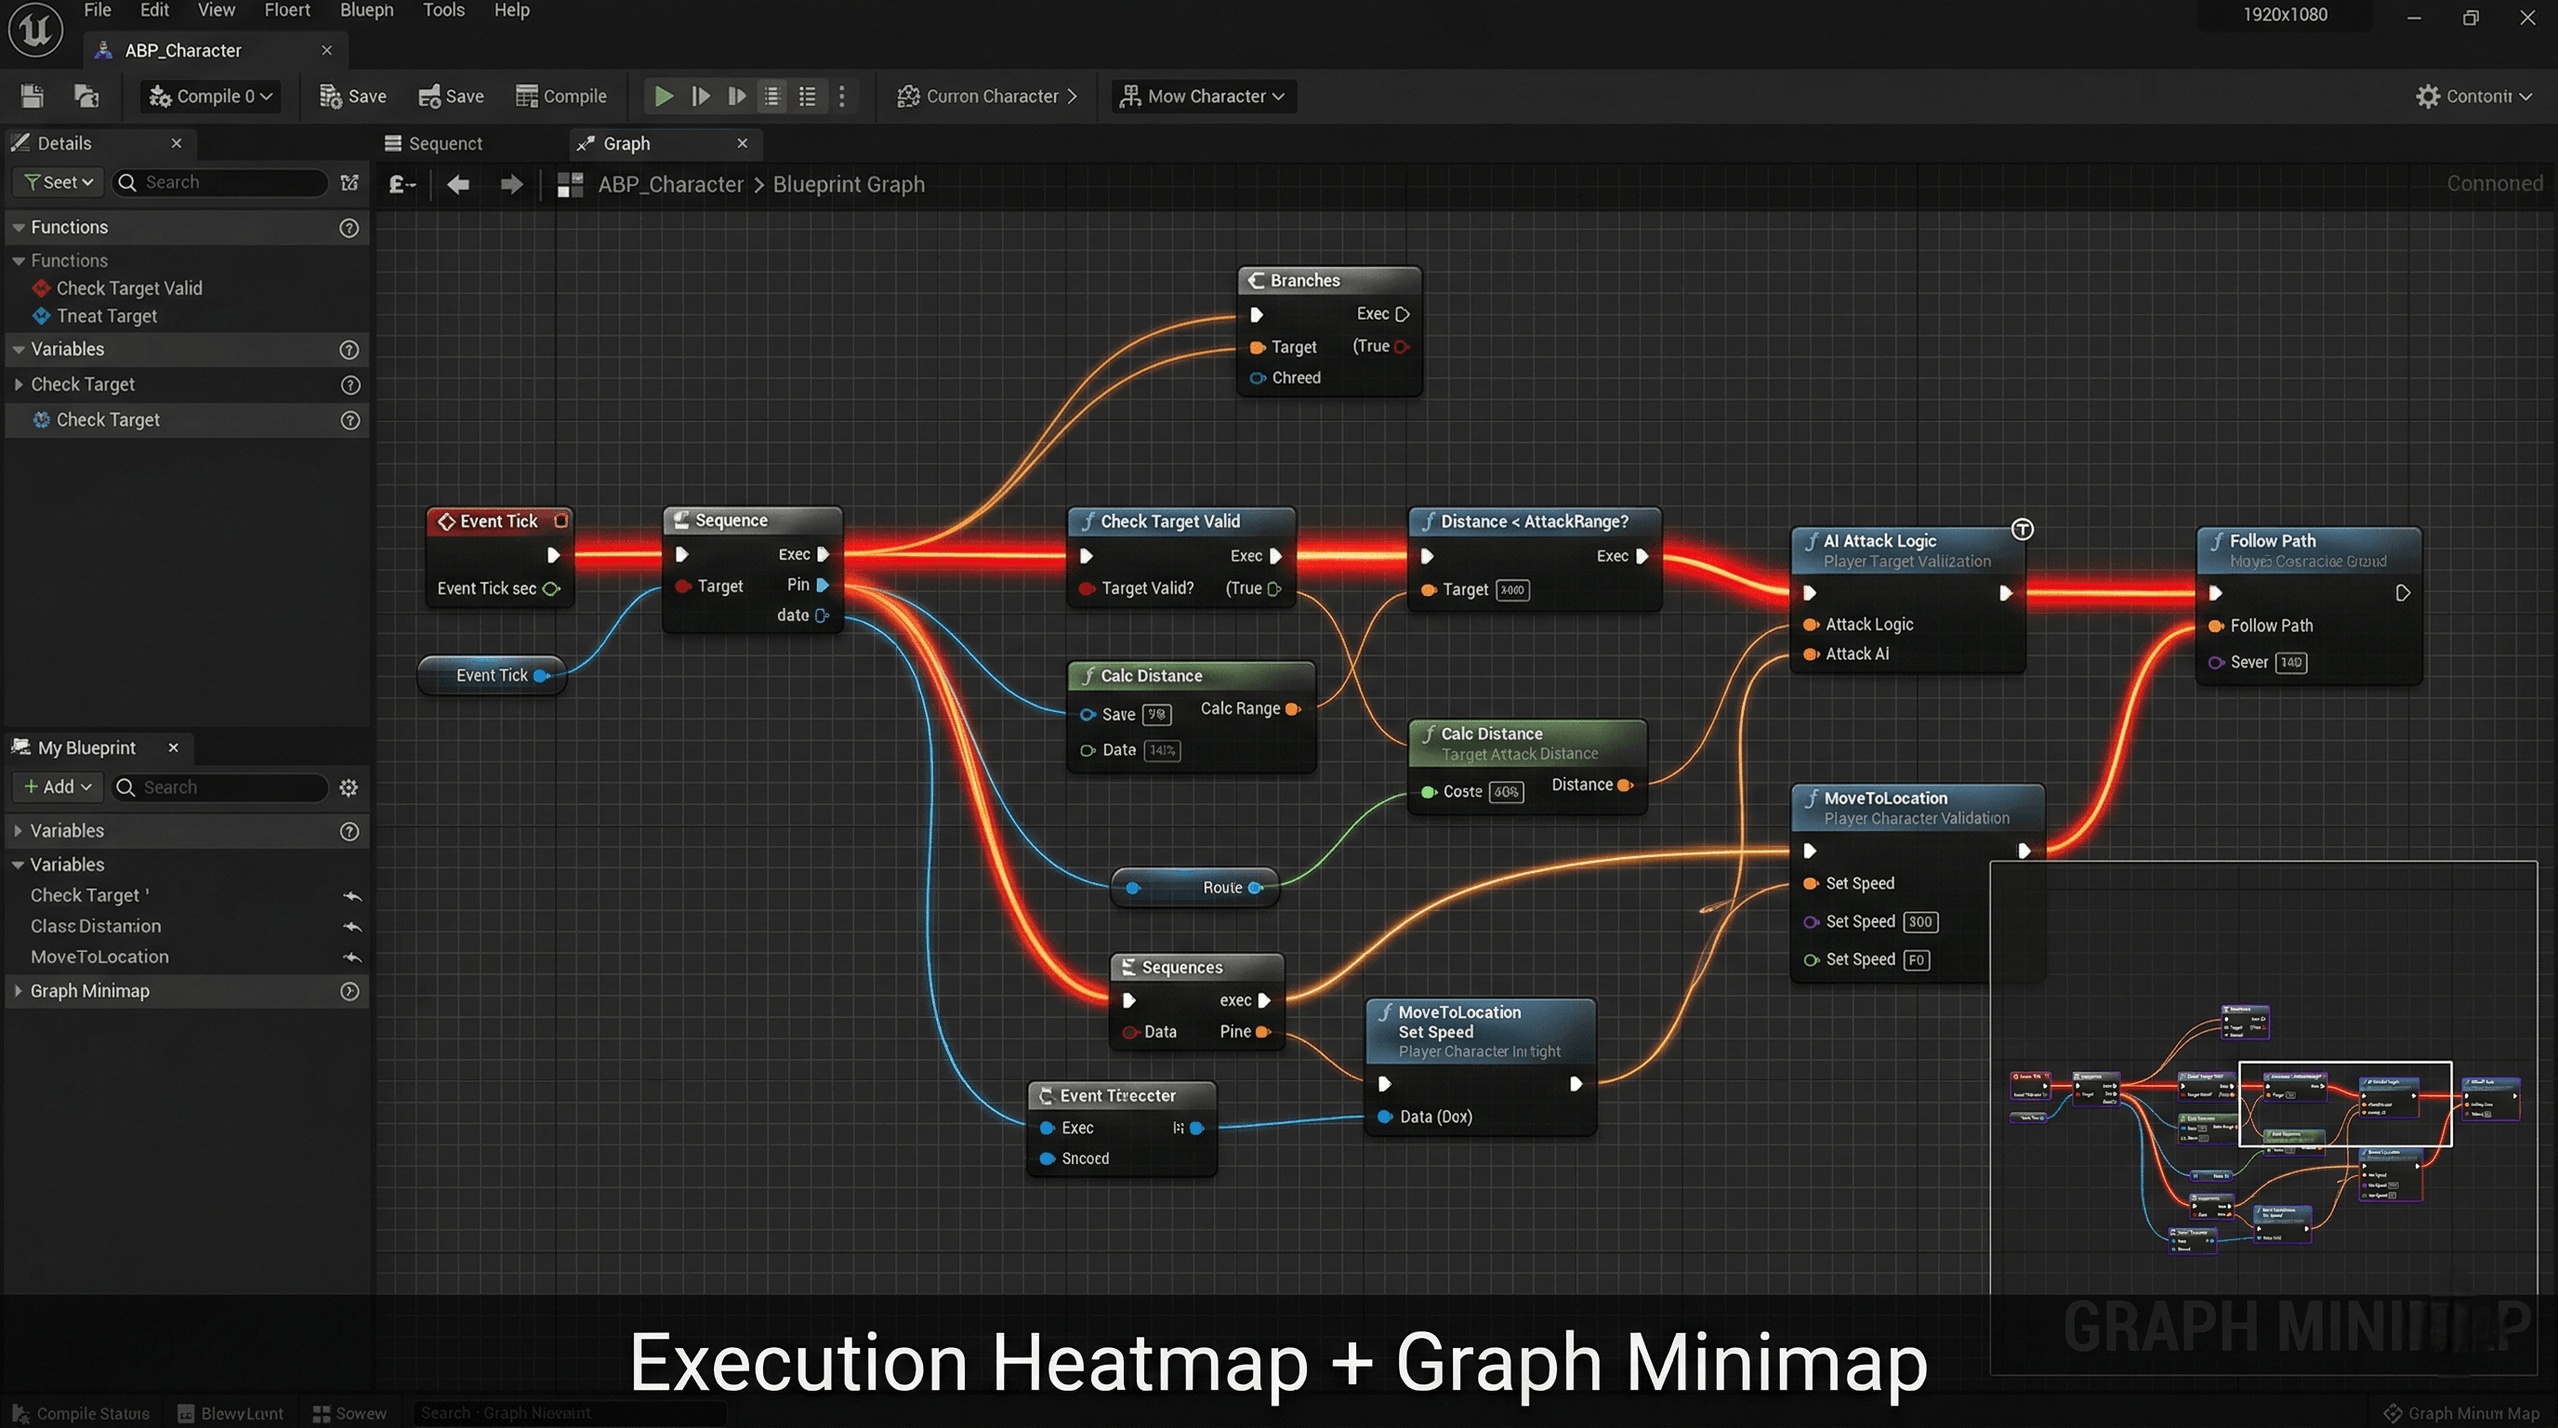Click the browse content icon beside the disk
The width and height of the screenshot is (2558, 1428).
87,96
